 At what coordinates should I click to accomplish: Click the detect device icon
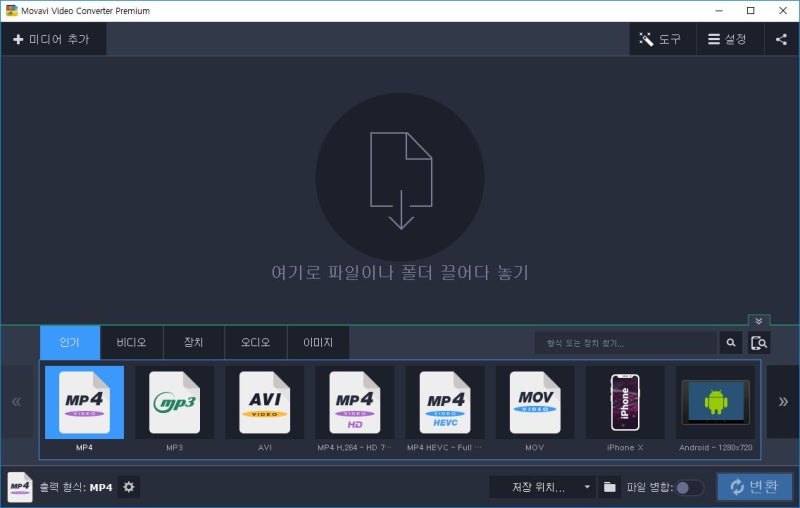coord(759,343)
